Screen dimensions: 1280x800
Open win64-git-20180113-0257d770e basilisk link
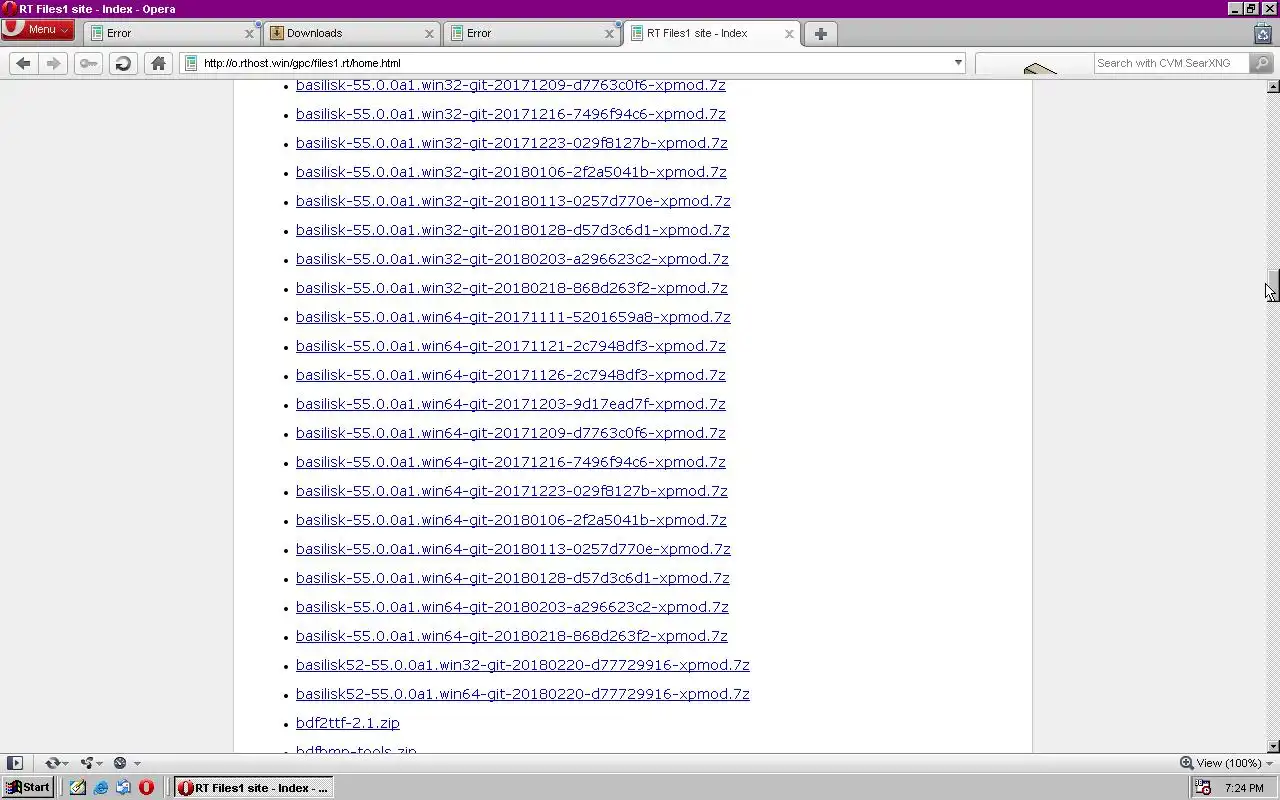[513, 549]
